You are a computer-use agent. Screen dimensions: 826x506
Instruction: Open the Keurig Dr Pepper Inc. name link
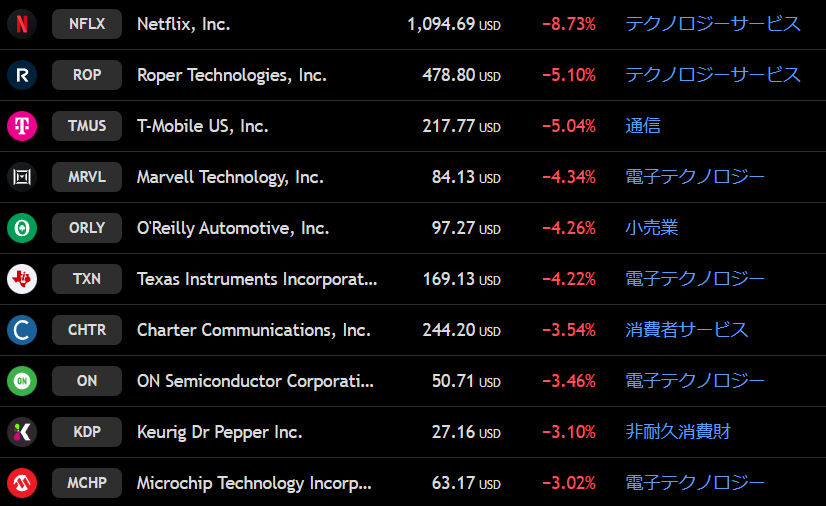click(x=219, y=432)
